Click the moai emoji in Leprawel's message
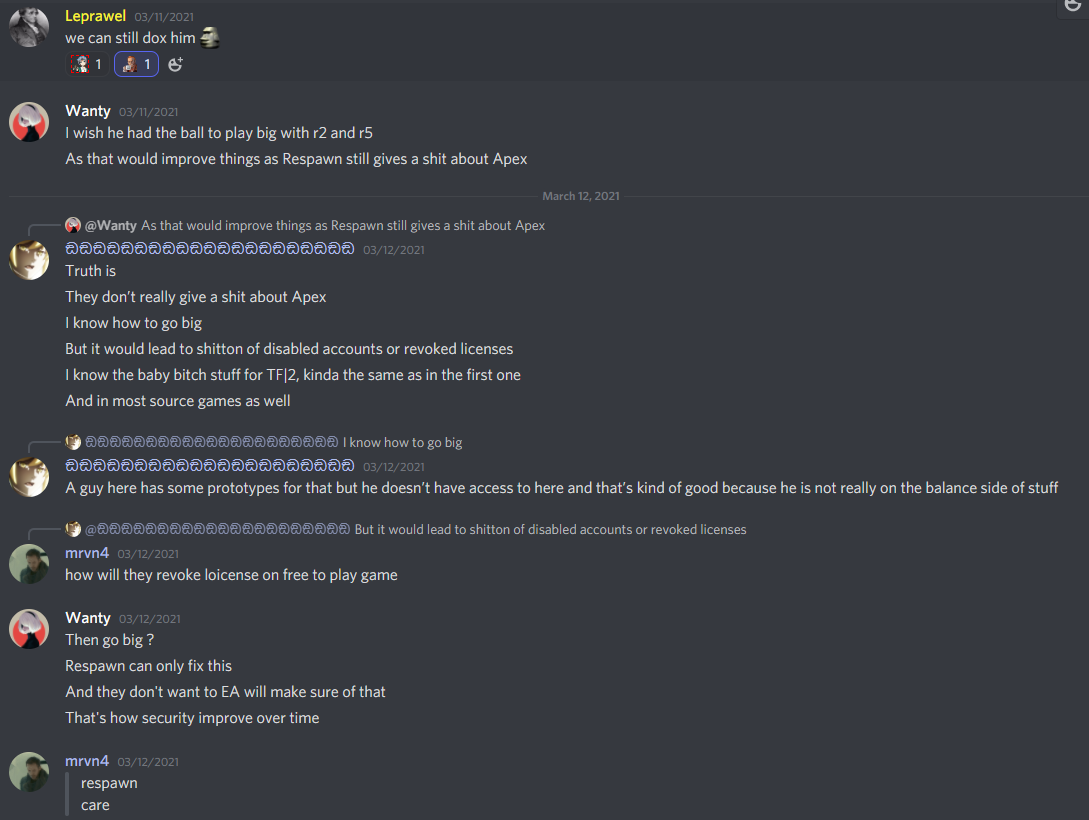The image size is (1089, 820). pos(209,38)
